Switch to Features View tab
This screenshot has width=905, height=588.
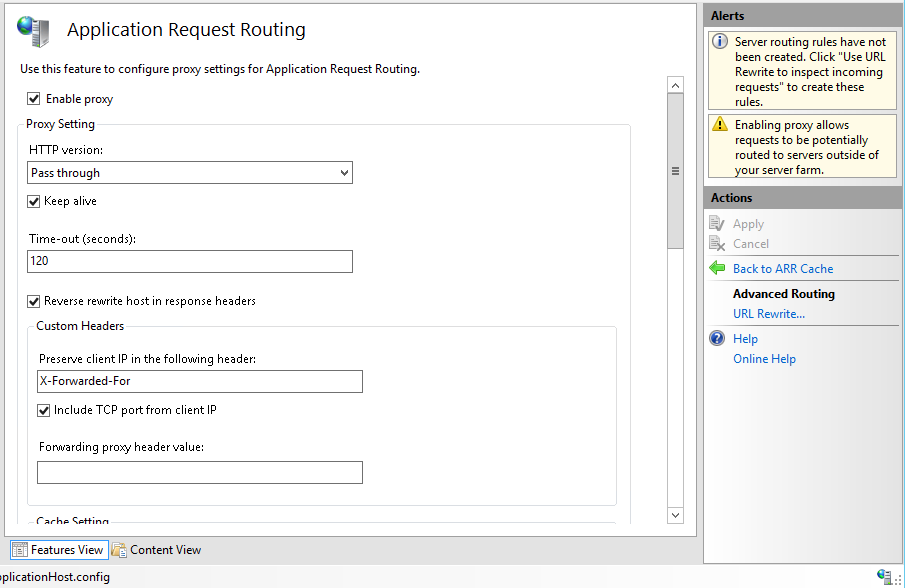coord(59,550)
